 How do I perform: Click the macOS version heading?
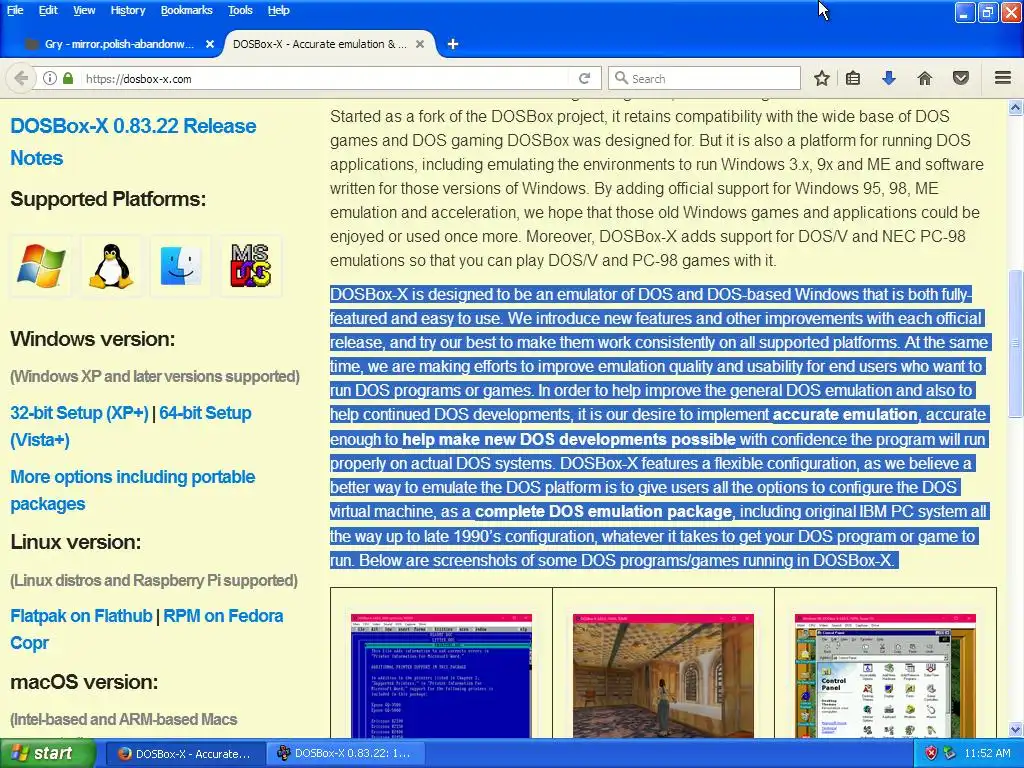(x=84, y=682)
